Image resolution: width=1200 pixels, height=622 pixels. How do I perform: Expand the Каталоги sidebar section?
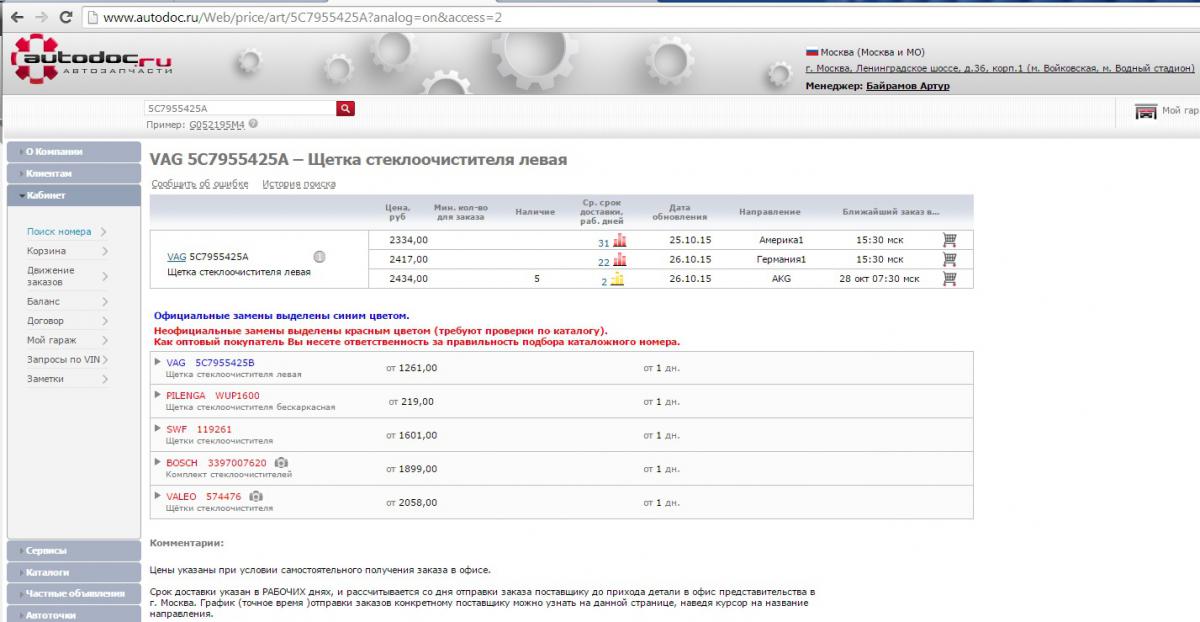point(74,573)
